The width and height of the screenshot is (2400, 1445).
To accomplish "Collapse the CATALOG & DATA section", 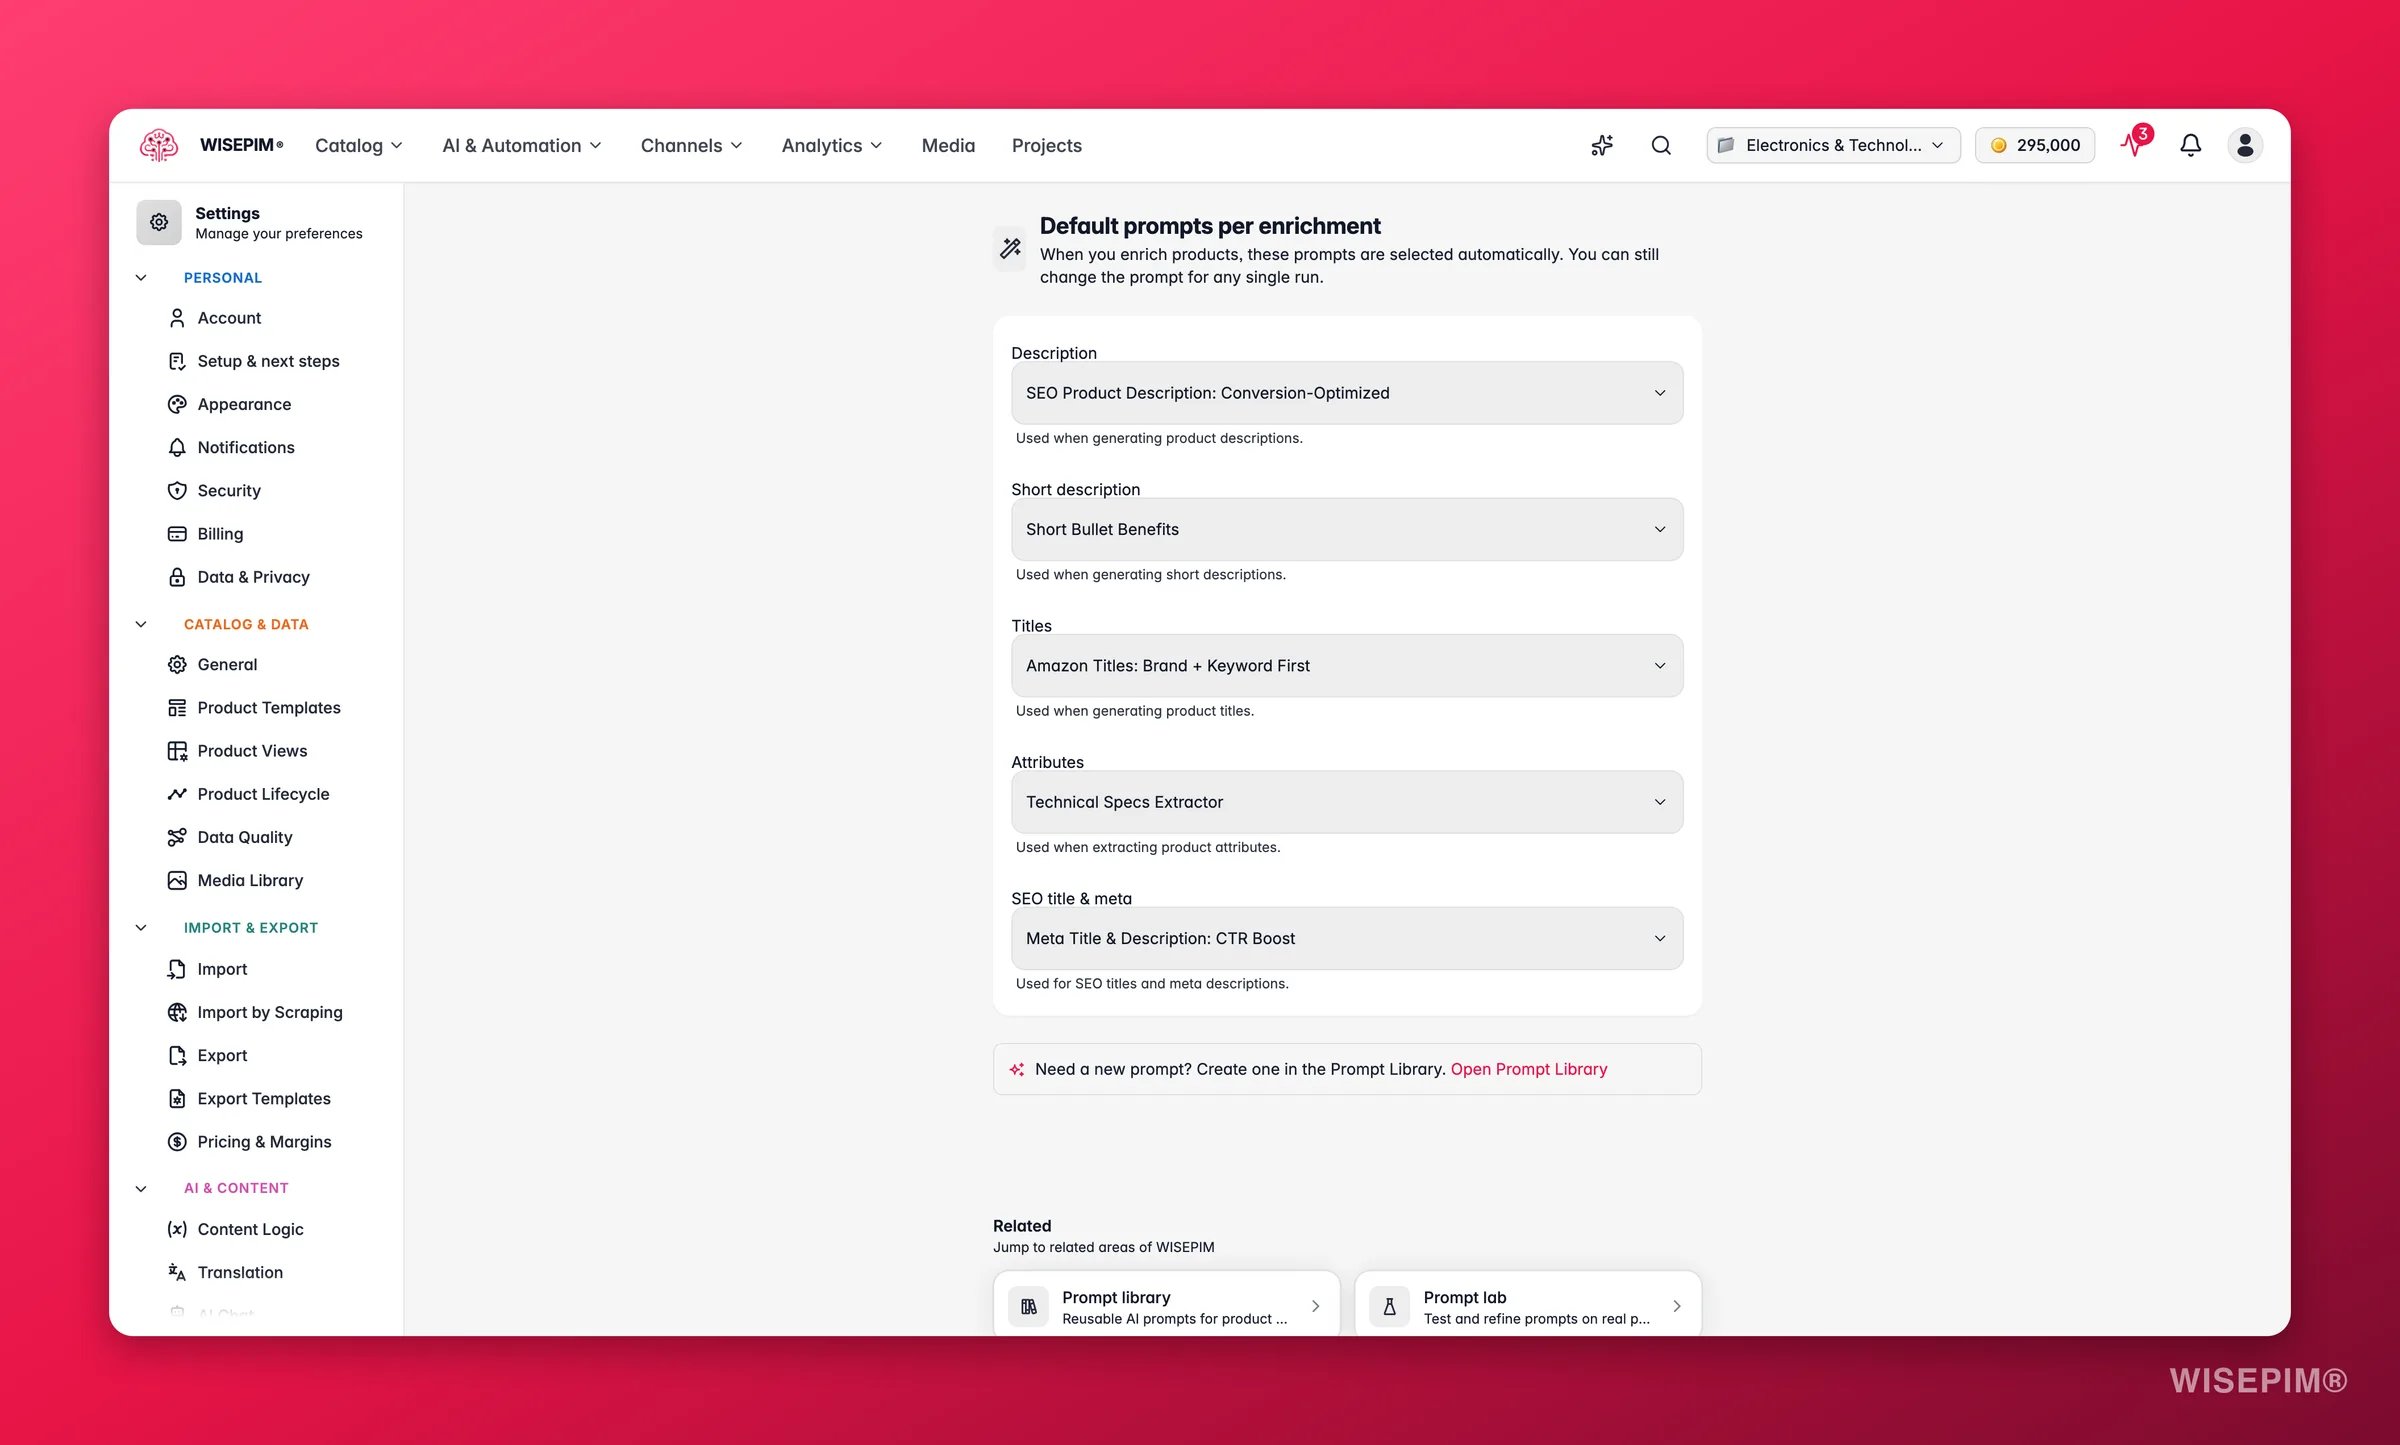I will click(x=141, y=624).
